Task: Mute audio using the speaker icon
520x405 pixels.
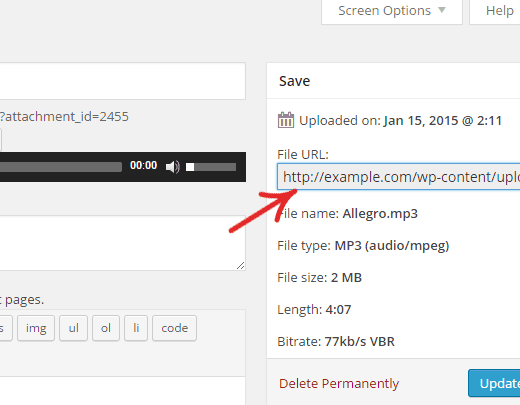Action: [173, 167]
